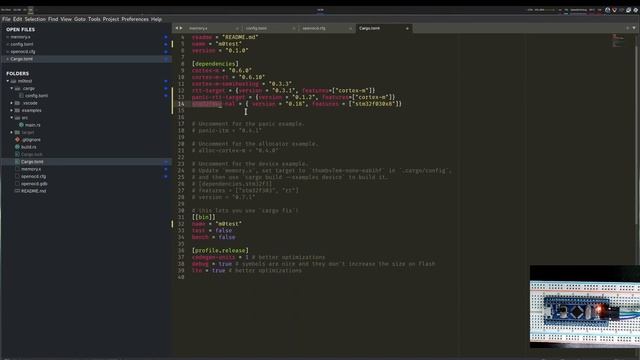
Task: Open Cargo.lock in folder tree
Action: click(x=31, y=155)
